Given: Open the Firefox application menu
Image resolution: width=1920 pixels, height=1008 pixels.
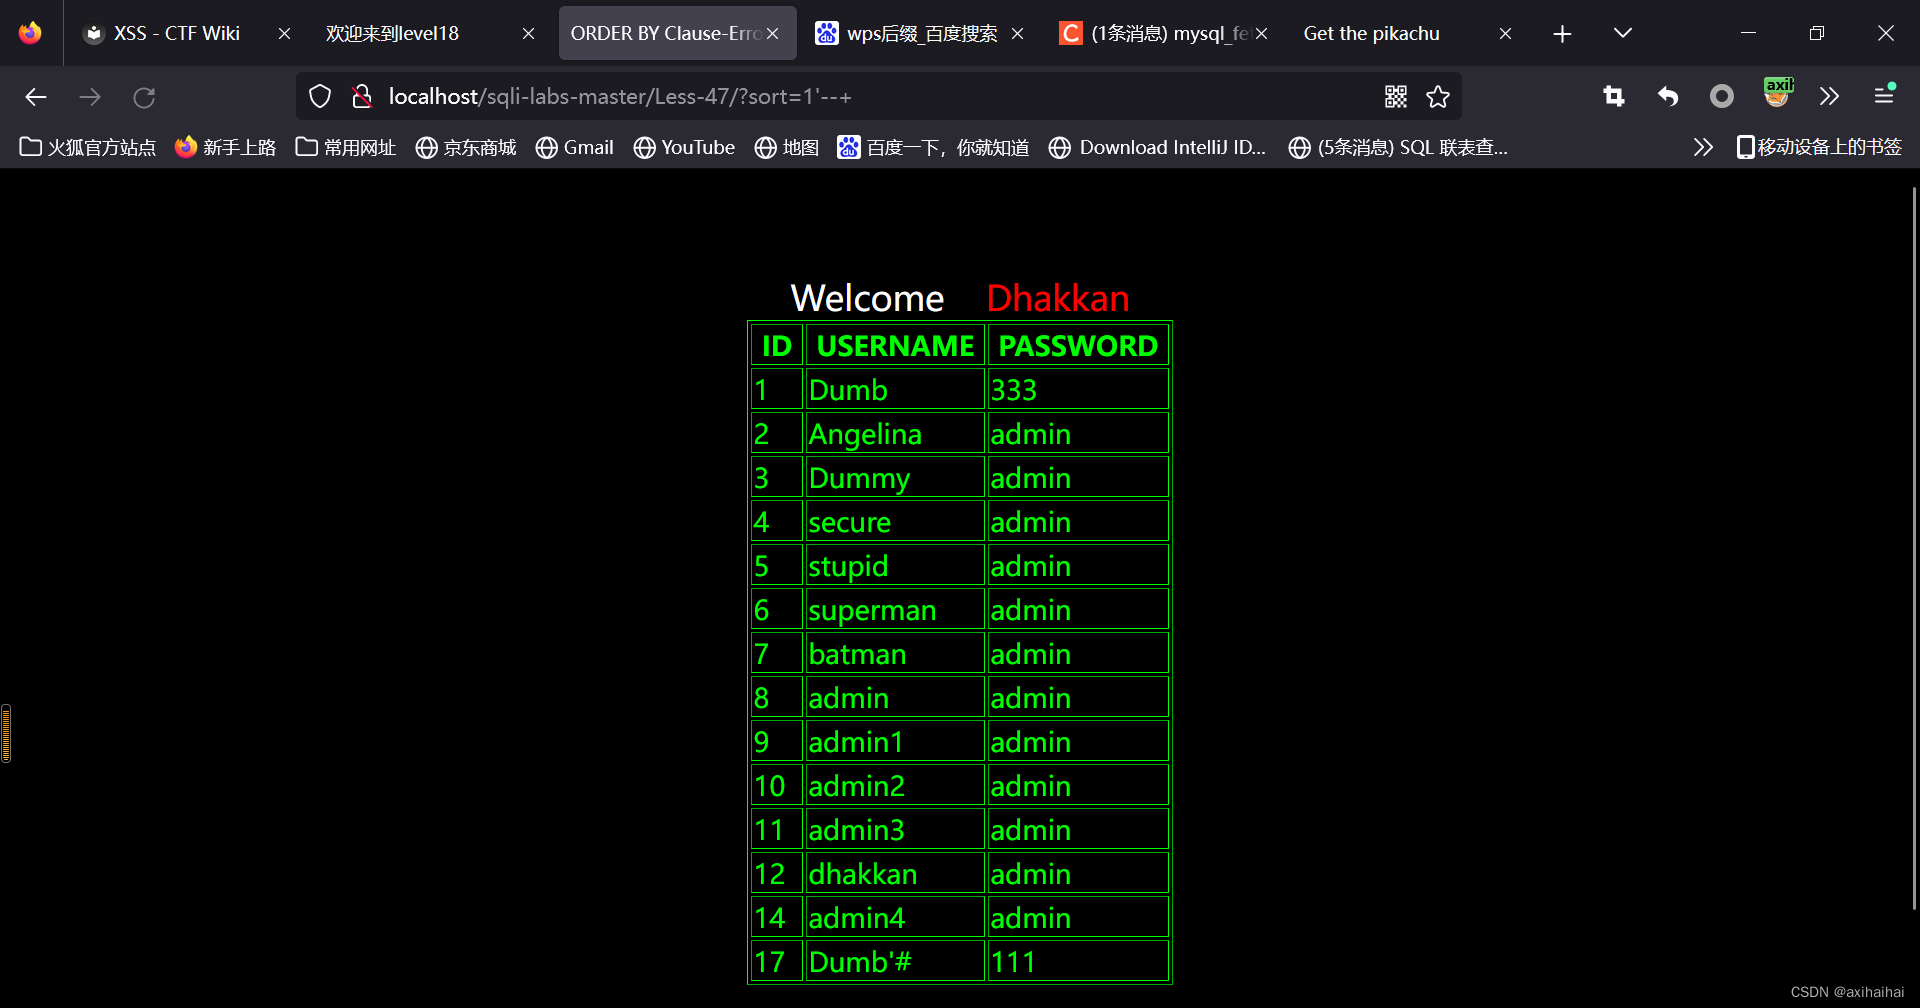Looking at the screenshot, I should click(1884, 96).
